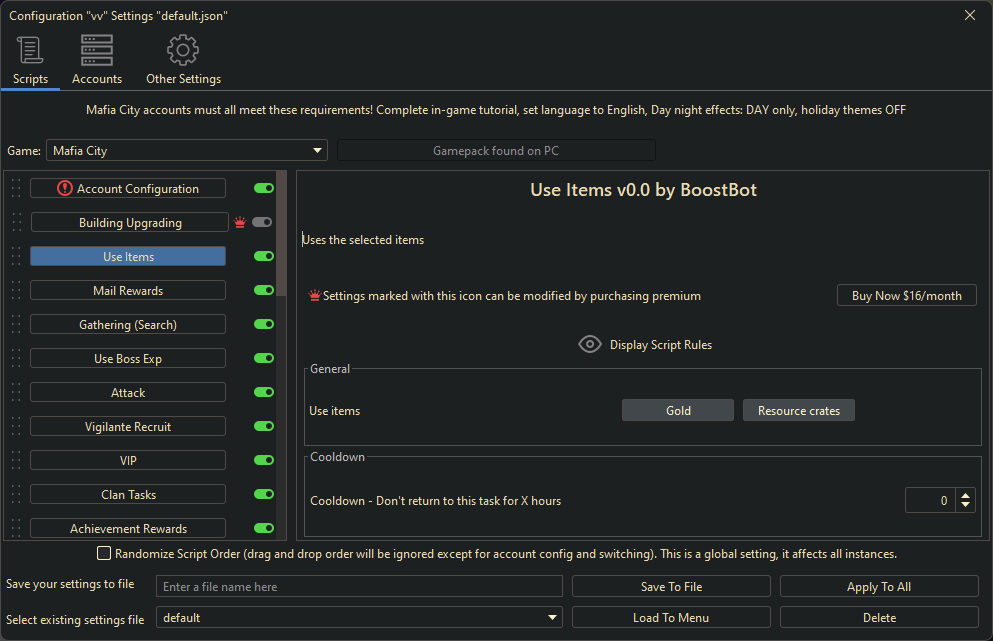Open the Scripts tab icon
Screen dimensions: 993x641
pos(30,50)
